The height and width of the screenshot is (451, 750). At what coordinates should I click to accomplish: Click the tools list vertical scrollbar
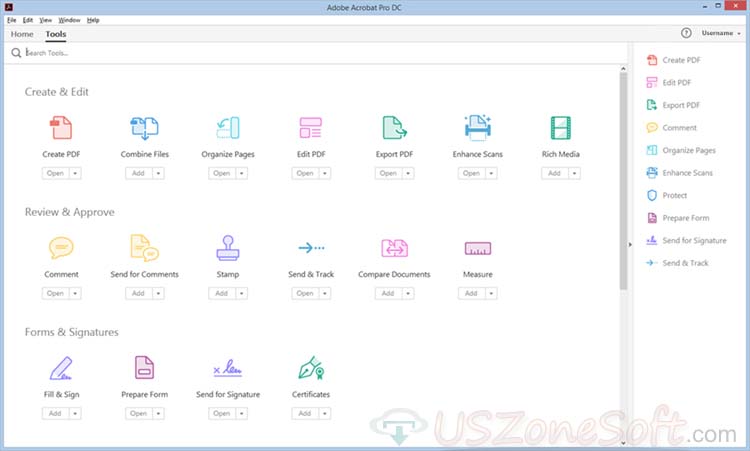pyautogui.click(x=623, y=181)
